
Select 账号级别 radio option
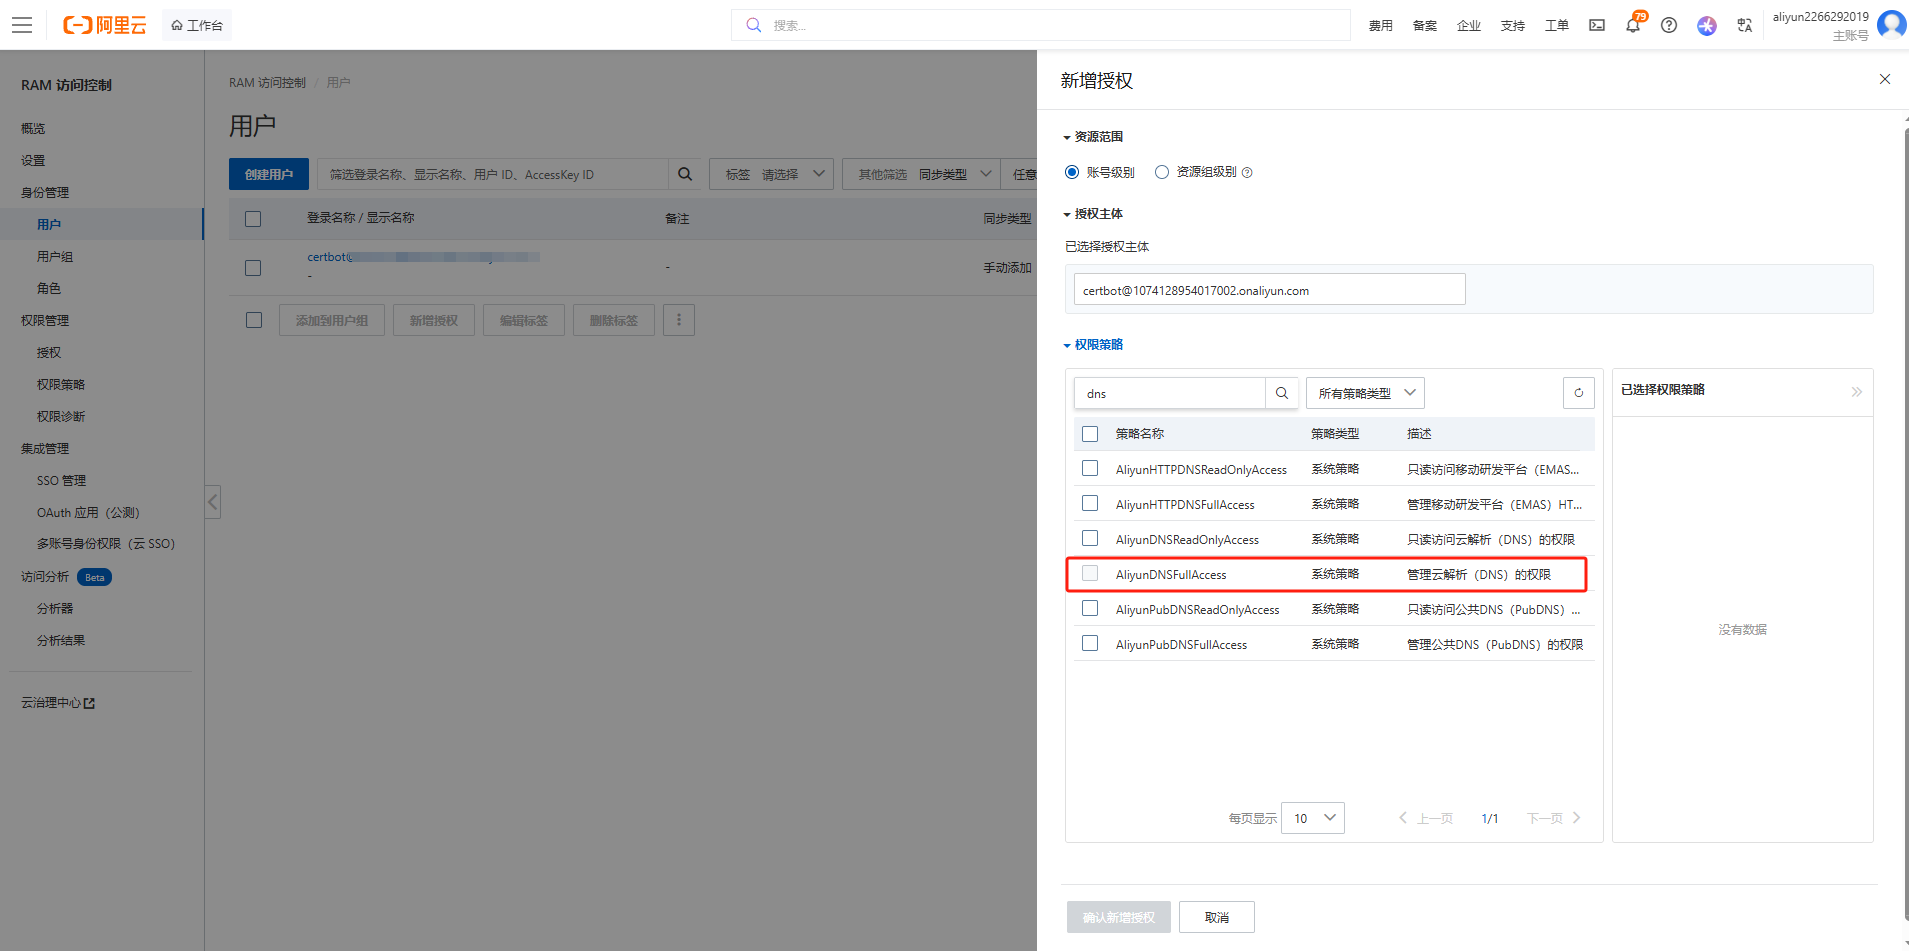(1072, 172)
